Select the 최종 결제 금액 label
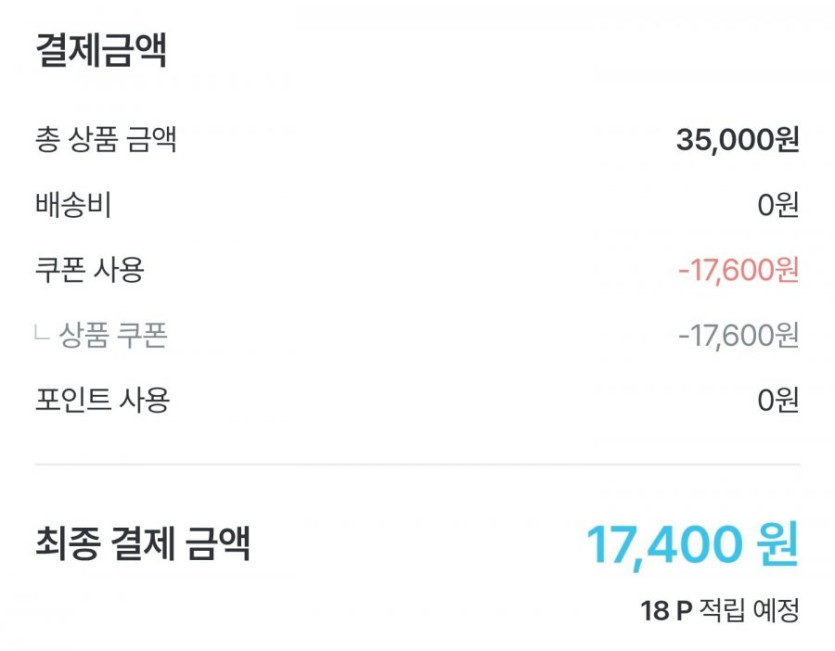Viewport: 835px width, 651px height. [143, 544]
